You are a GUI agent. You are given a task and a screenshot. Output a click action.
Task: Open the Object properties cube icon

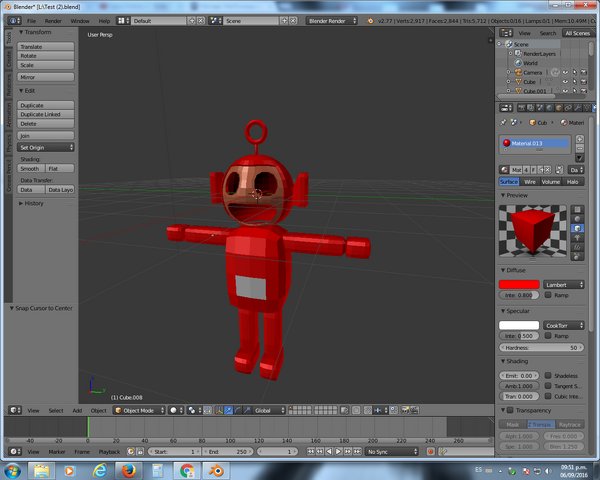(x=559, y=108)
